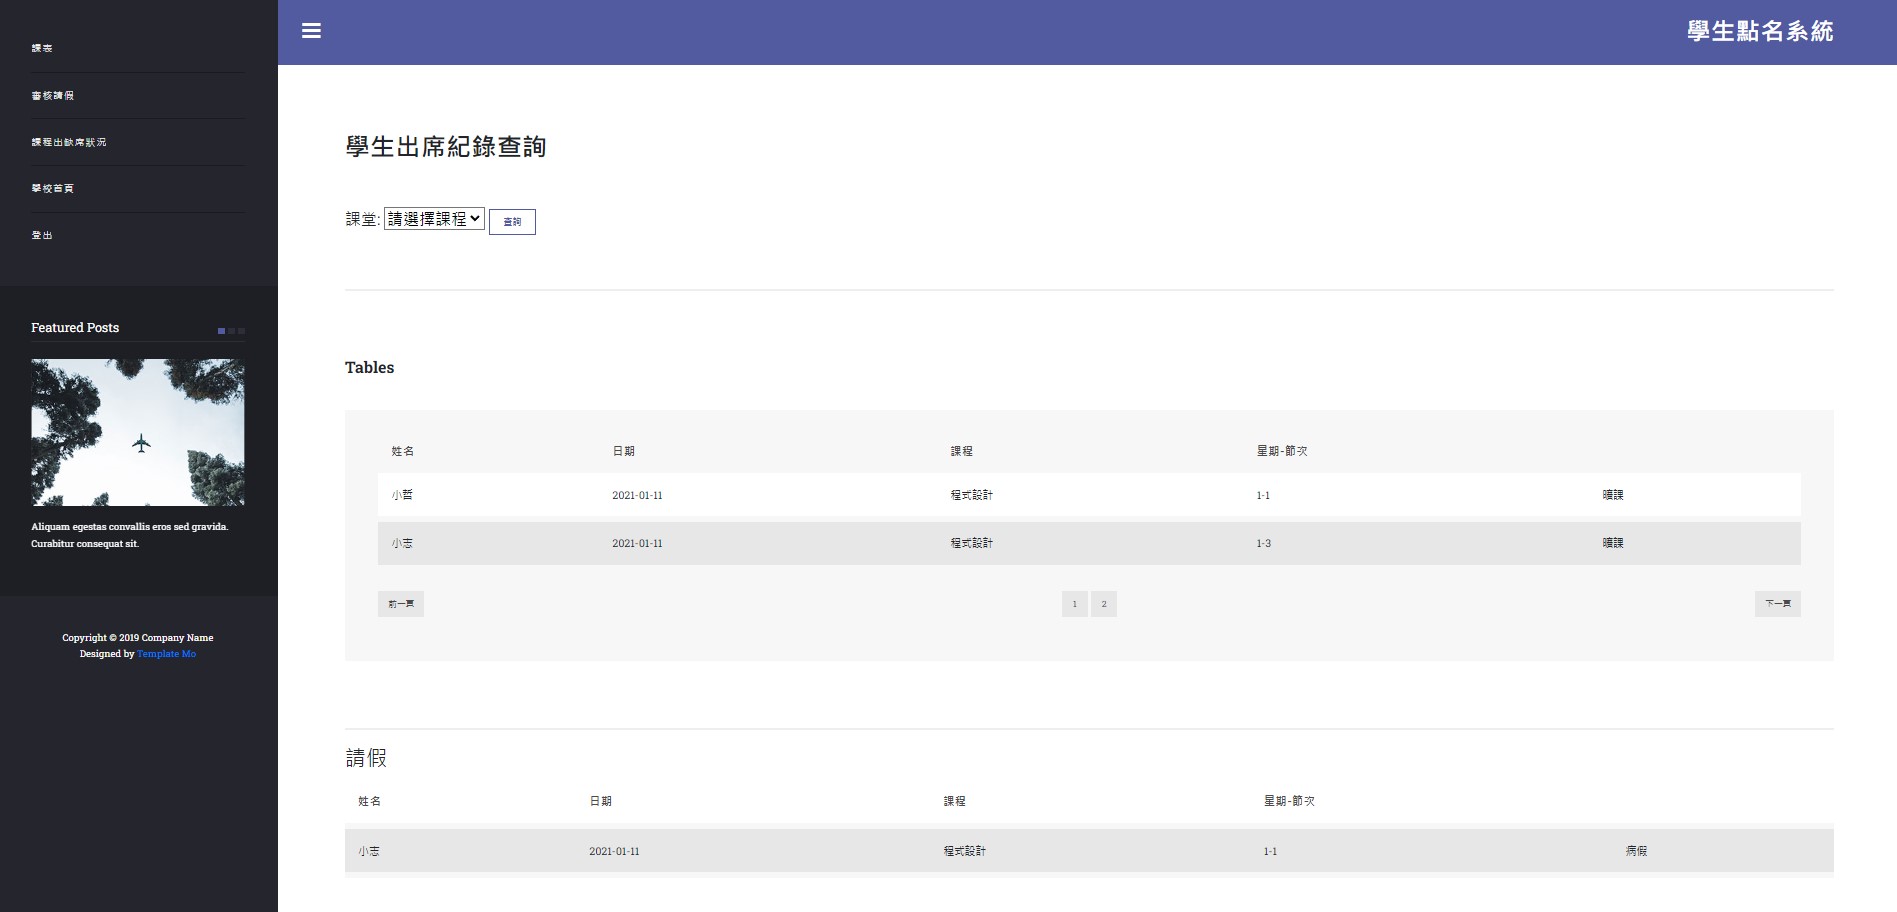Viewport: 1897px width, 912px height.
Task: Click the 1-3 period cell
Action: point(1264,544)
